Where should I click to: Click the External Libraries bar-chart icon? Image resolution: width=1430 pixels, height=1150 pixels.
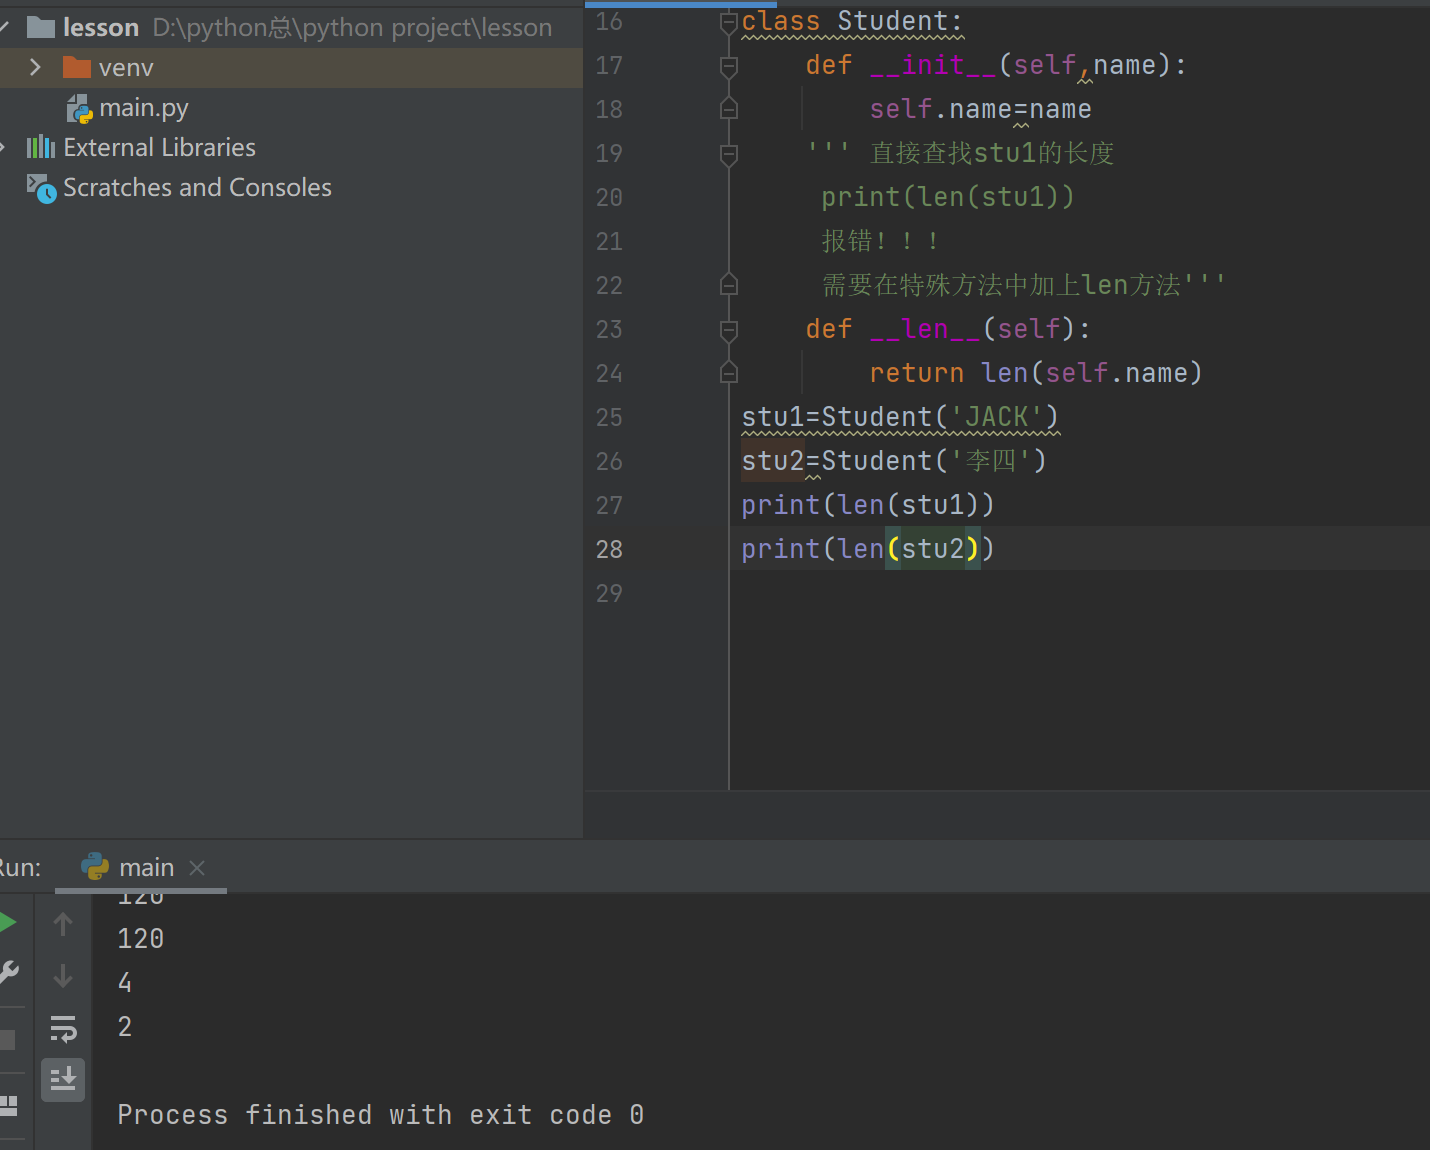pos(41,148)
